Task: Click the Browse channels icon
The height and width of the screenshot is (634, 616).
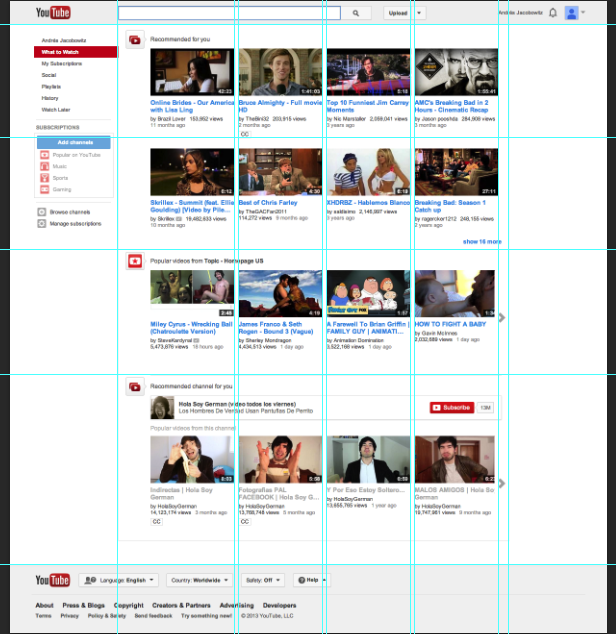Action: click(42, 212)
